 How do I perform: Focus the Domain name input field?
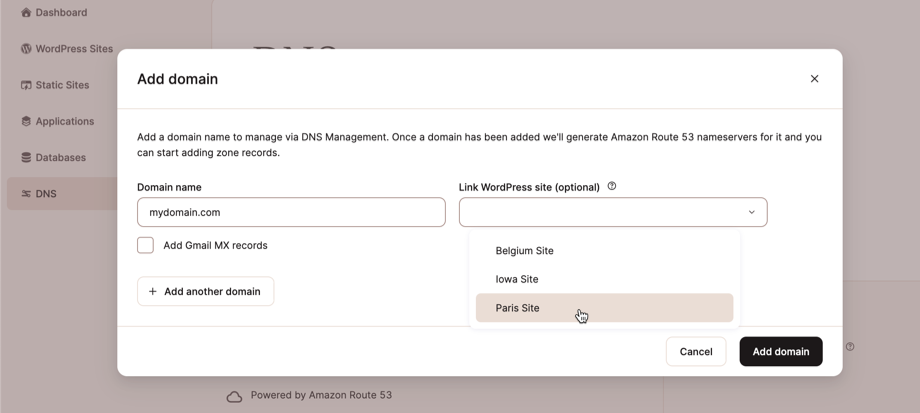[291, 212]
